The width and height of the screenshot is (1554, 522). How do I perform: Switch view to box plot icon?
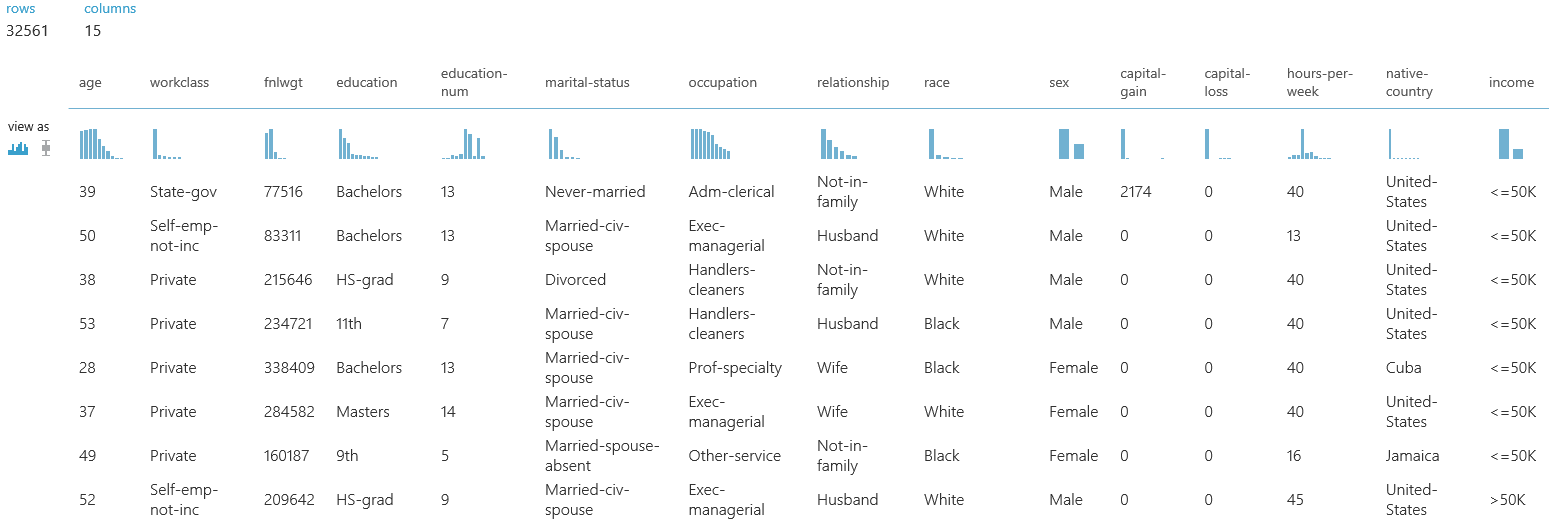pyautogui.click(x=45, y=149)
